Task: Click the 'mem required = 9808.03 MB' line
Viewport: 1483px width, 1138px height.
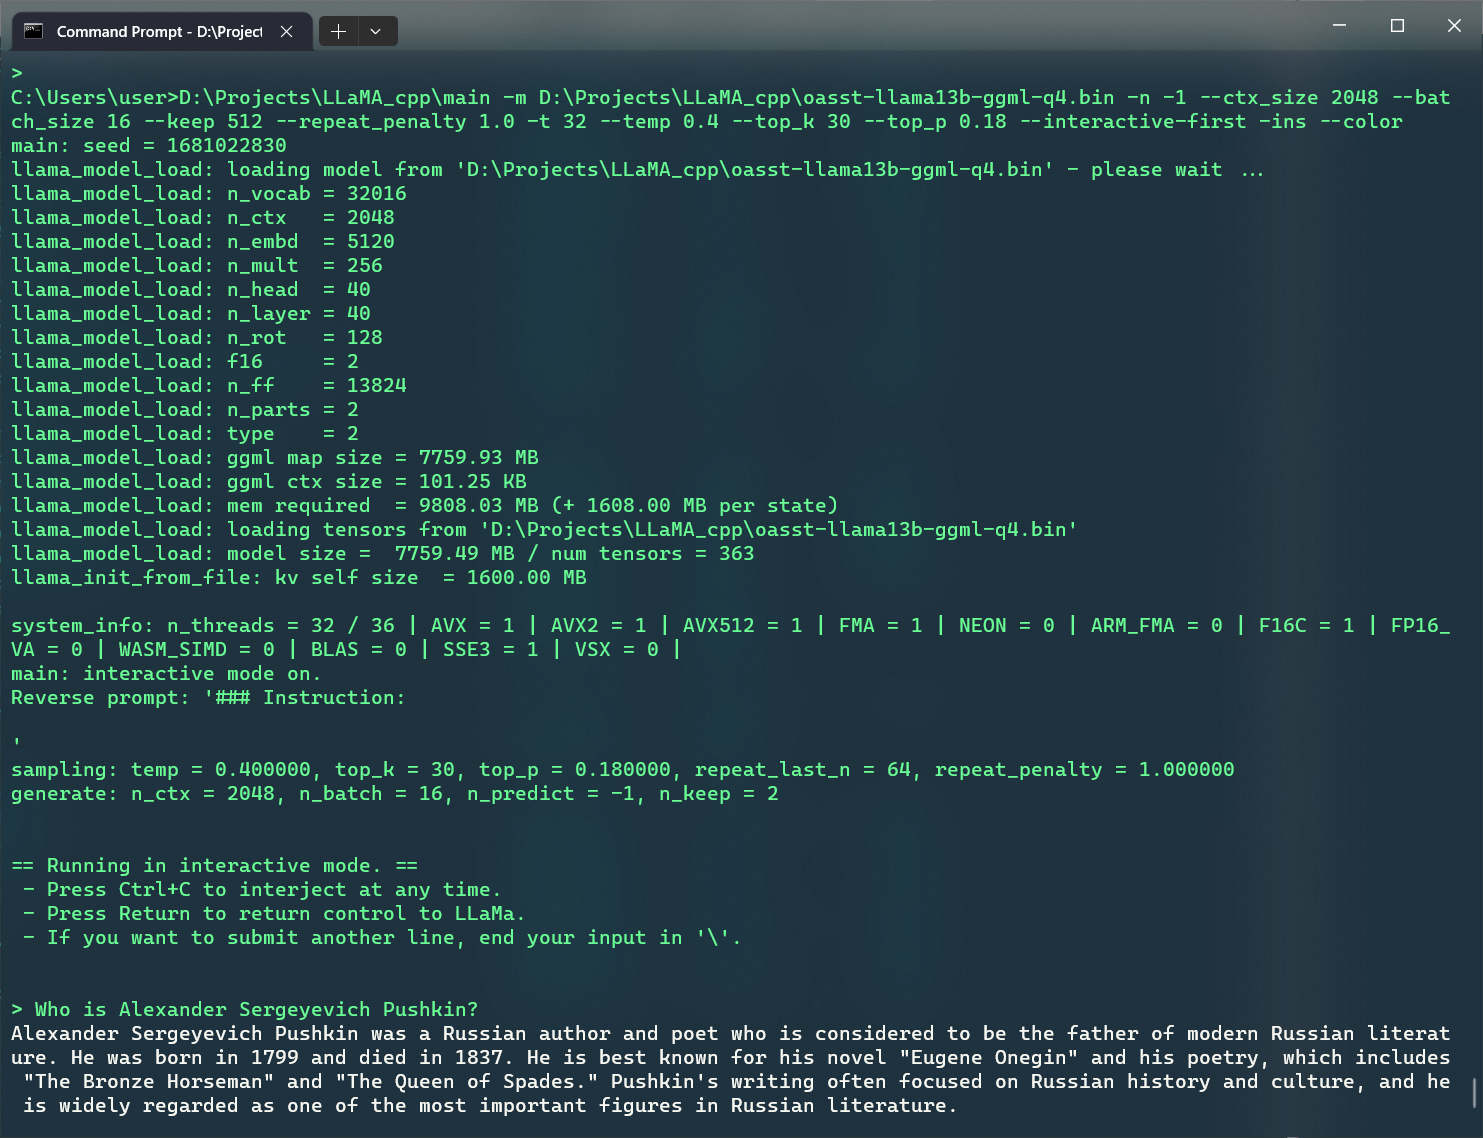Action: 424,505
